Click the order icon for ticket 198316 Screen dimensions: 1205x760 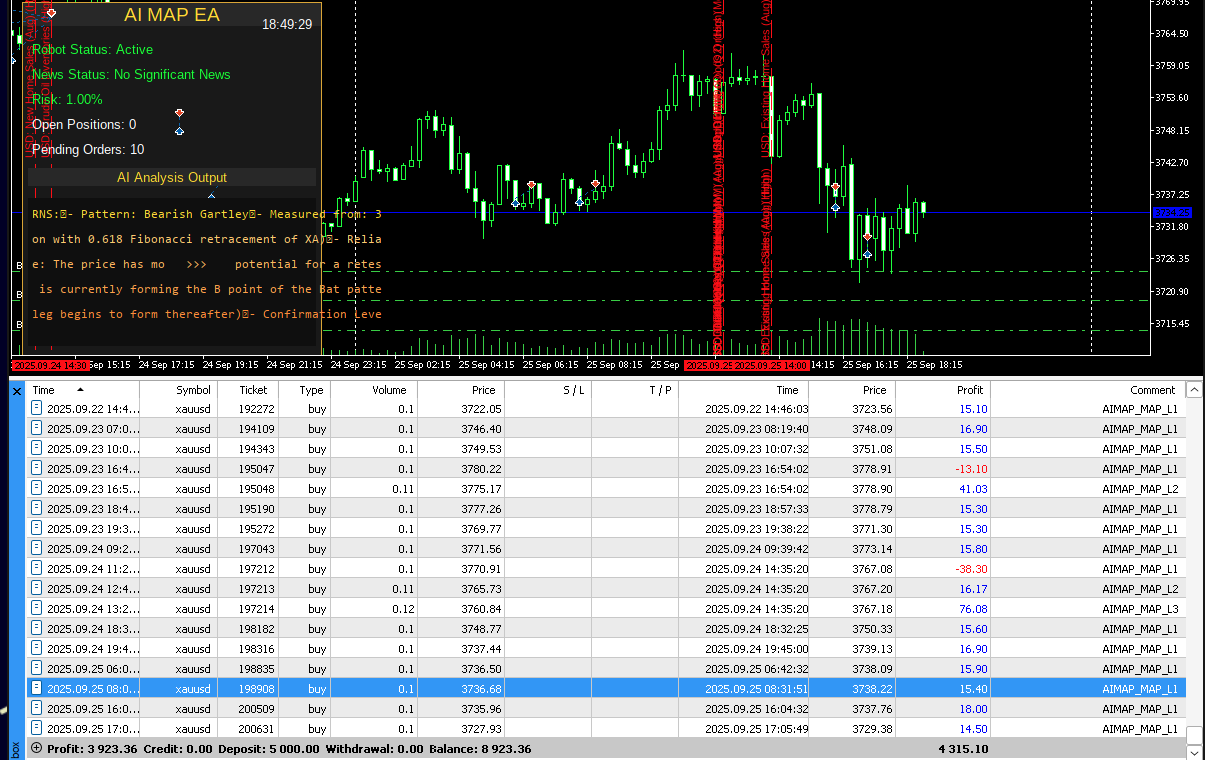37,648
